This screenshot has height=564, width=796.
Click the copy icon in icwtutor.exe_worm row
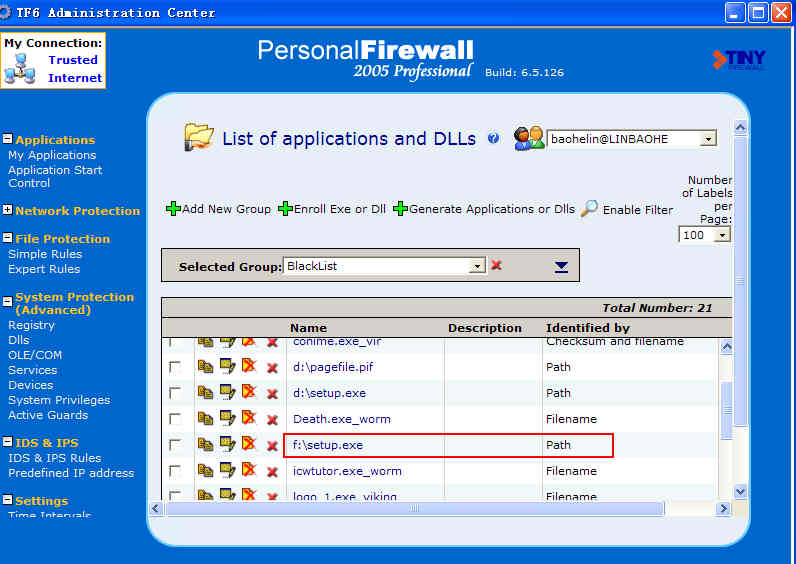[205, 470]
